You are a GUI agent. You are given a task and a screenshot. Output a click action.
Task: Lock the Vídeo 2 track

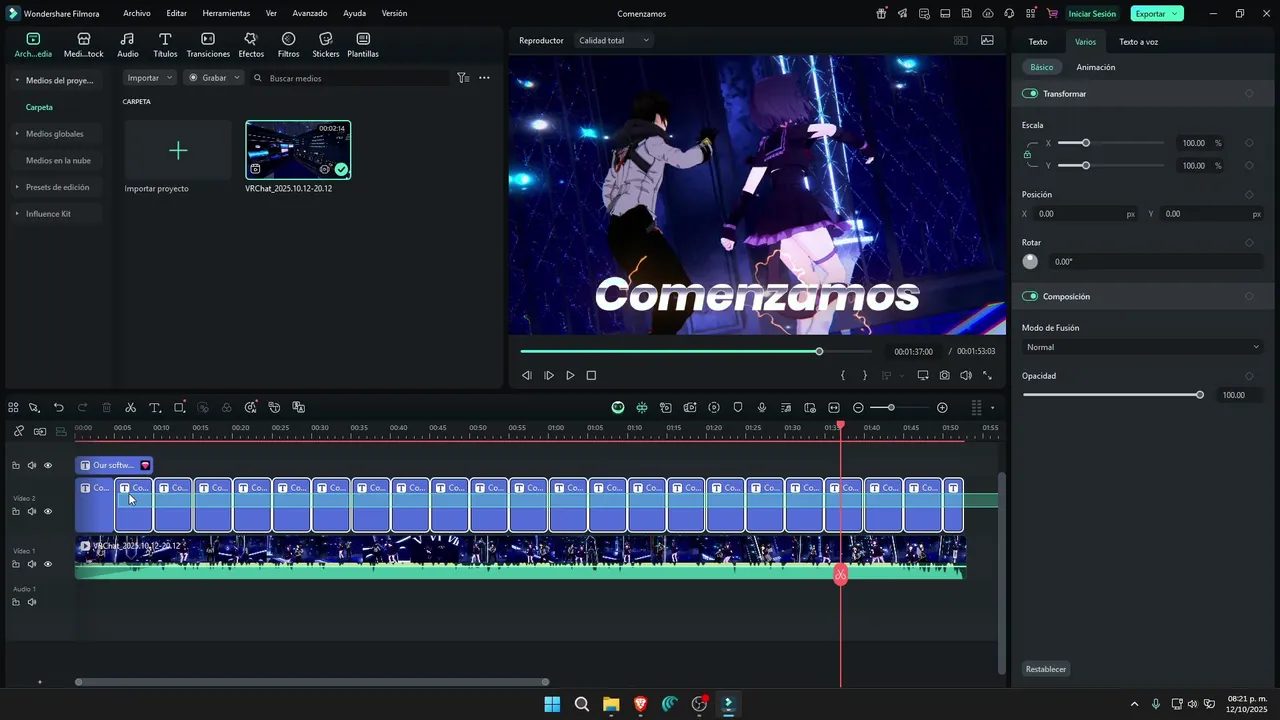click(x=15, y=511)
